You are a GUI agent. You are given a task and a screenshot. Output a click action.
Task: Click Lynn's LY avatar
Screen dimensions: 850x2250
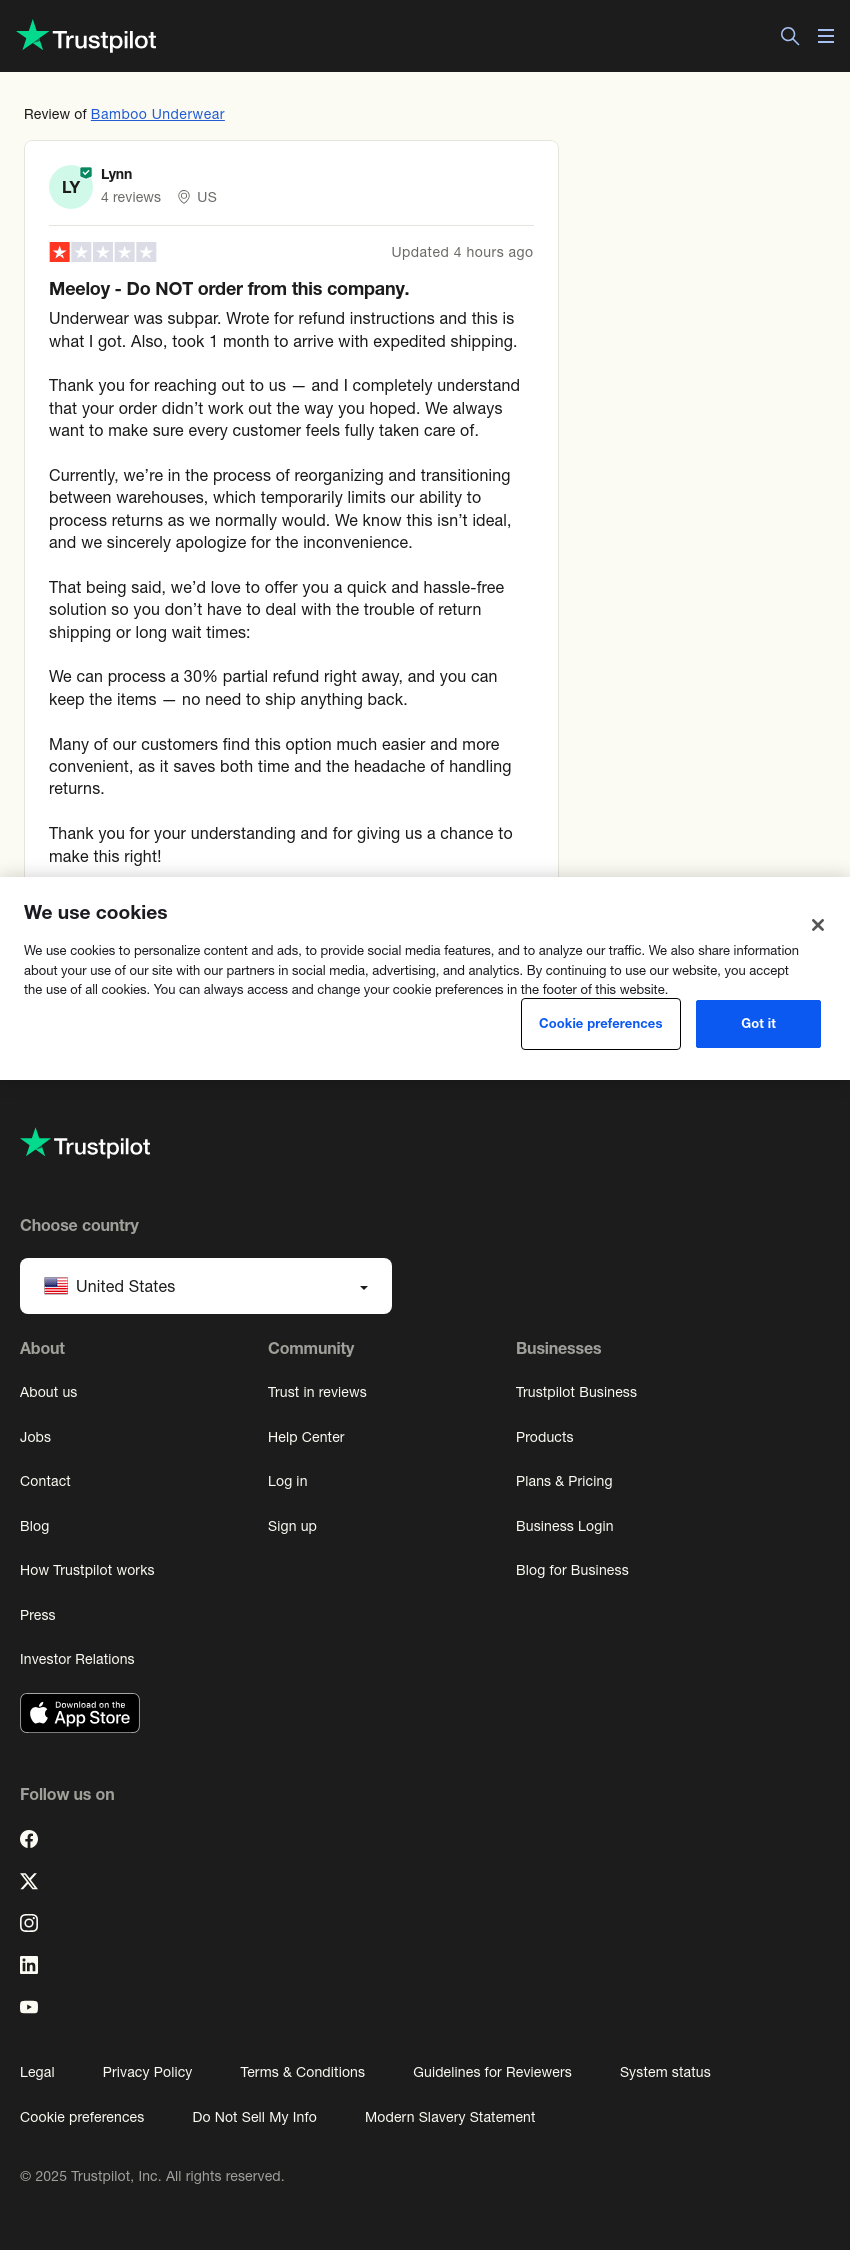coord(71,187)
